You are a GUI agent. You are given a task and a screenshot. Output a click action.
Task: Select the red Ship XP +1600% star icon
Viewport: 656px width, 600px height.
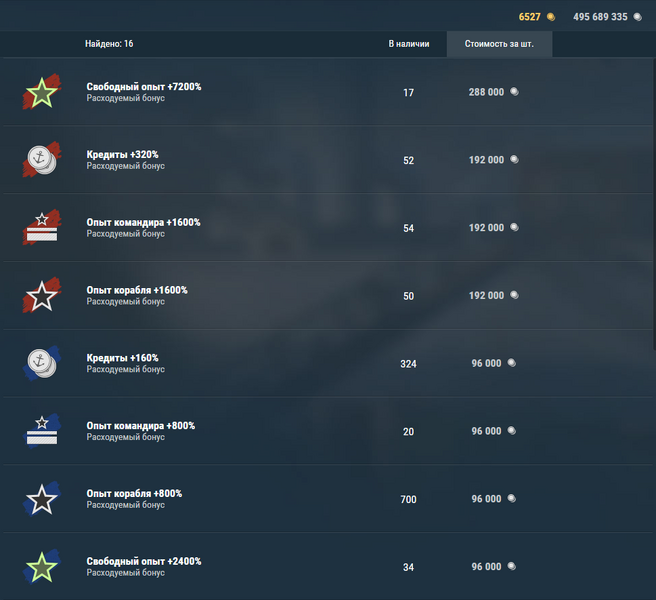[42, 295]
